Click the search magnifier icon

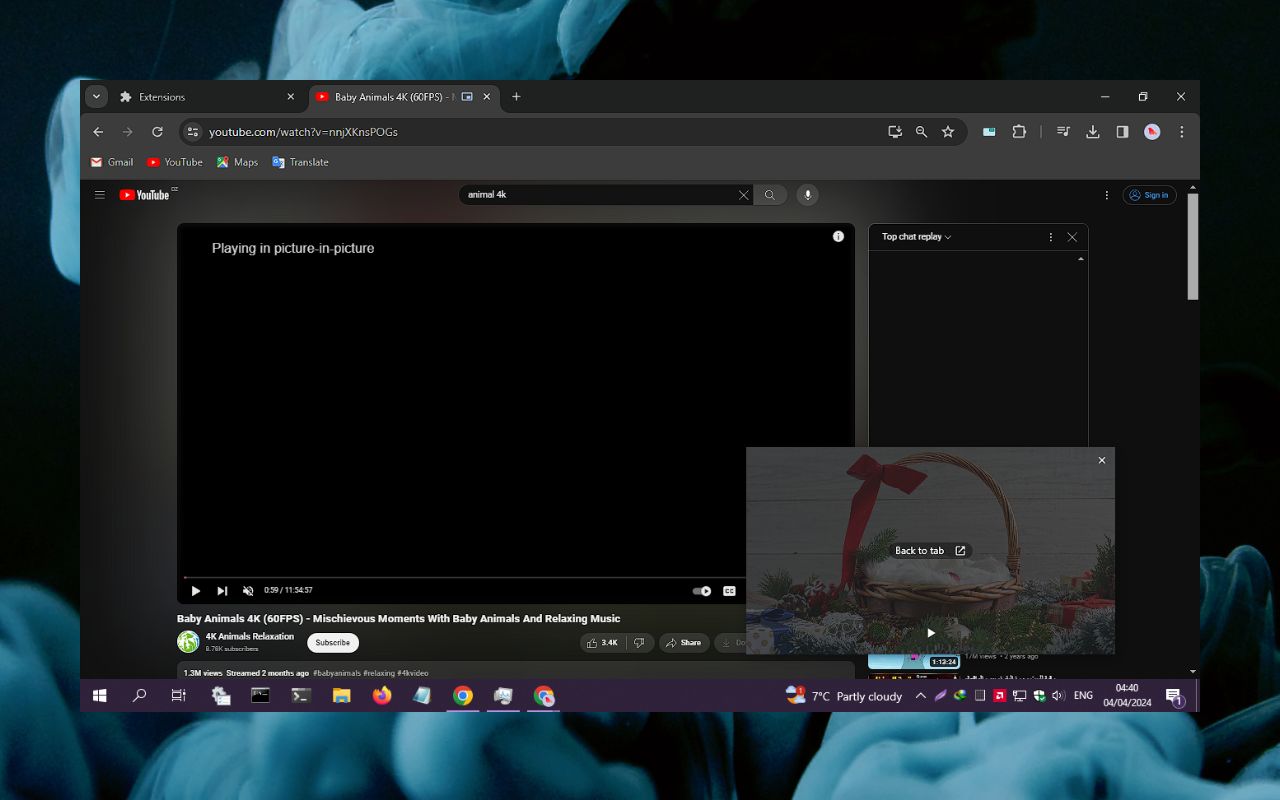769,195
